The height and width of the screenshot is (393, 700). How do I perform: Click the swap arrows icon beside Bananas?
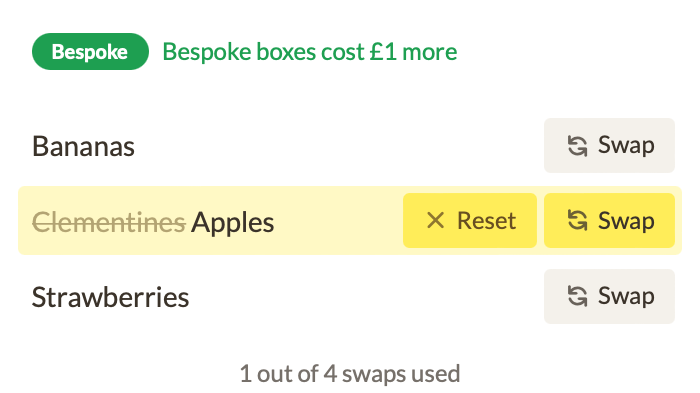(577, 146)
